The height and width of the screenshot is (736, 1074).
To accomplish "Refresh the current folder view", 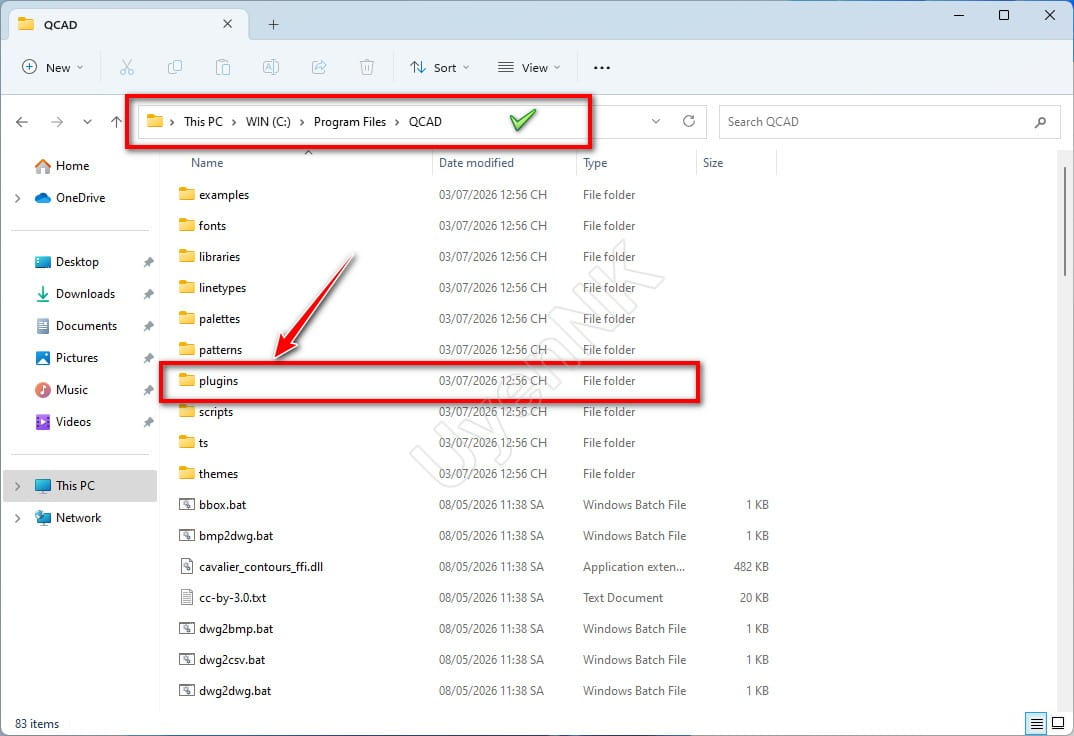I will [689, 121].
